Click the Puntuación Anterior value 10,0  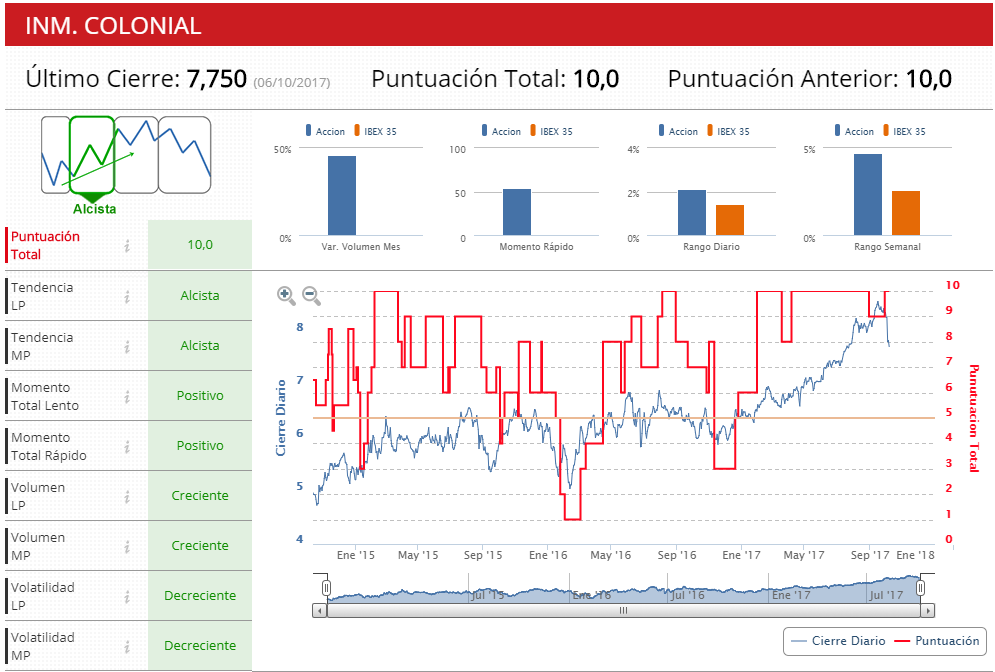pyautogui.click(x=928, y=79)
